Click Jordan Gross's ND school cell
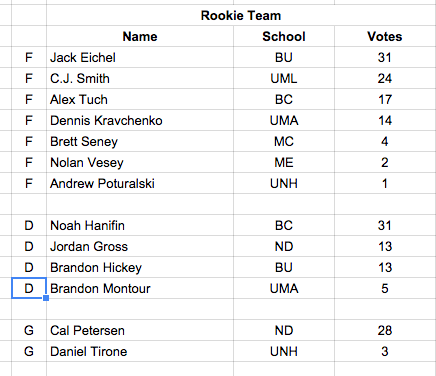This screenshot has height=376, width=436. tap(284, 246)
